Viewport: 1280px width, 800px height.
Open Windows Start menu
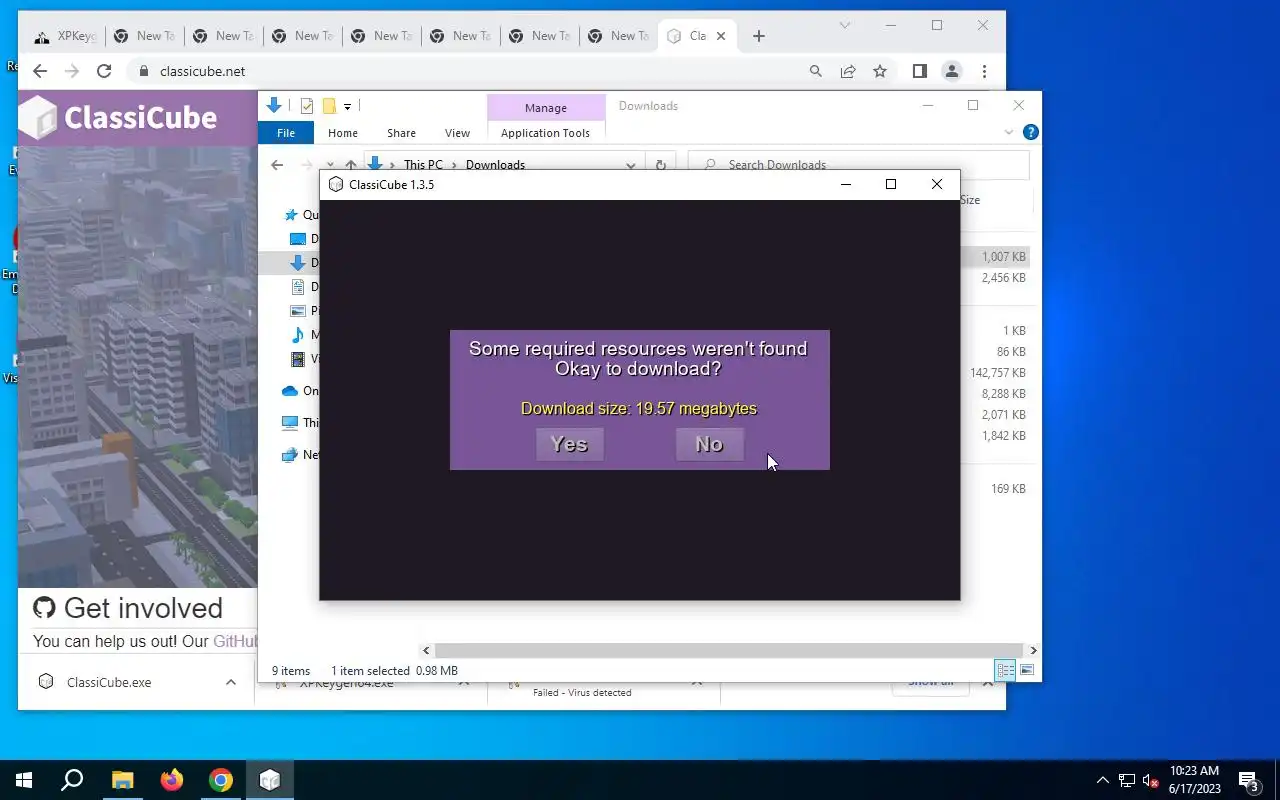tap(24, 780)
